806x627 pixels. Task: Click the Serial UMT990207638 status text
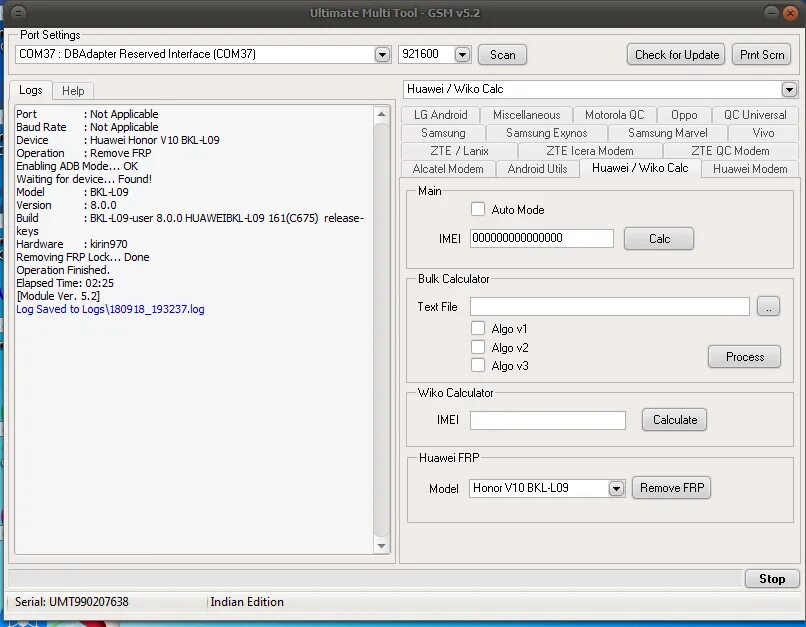tap(71, 602)
